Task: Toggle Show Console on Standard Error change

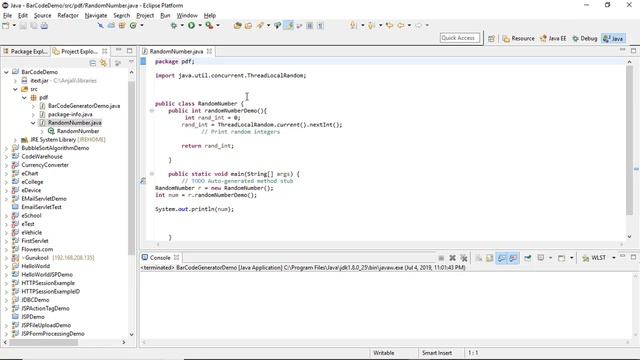Action: point(513,258)
